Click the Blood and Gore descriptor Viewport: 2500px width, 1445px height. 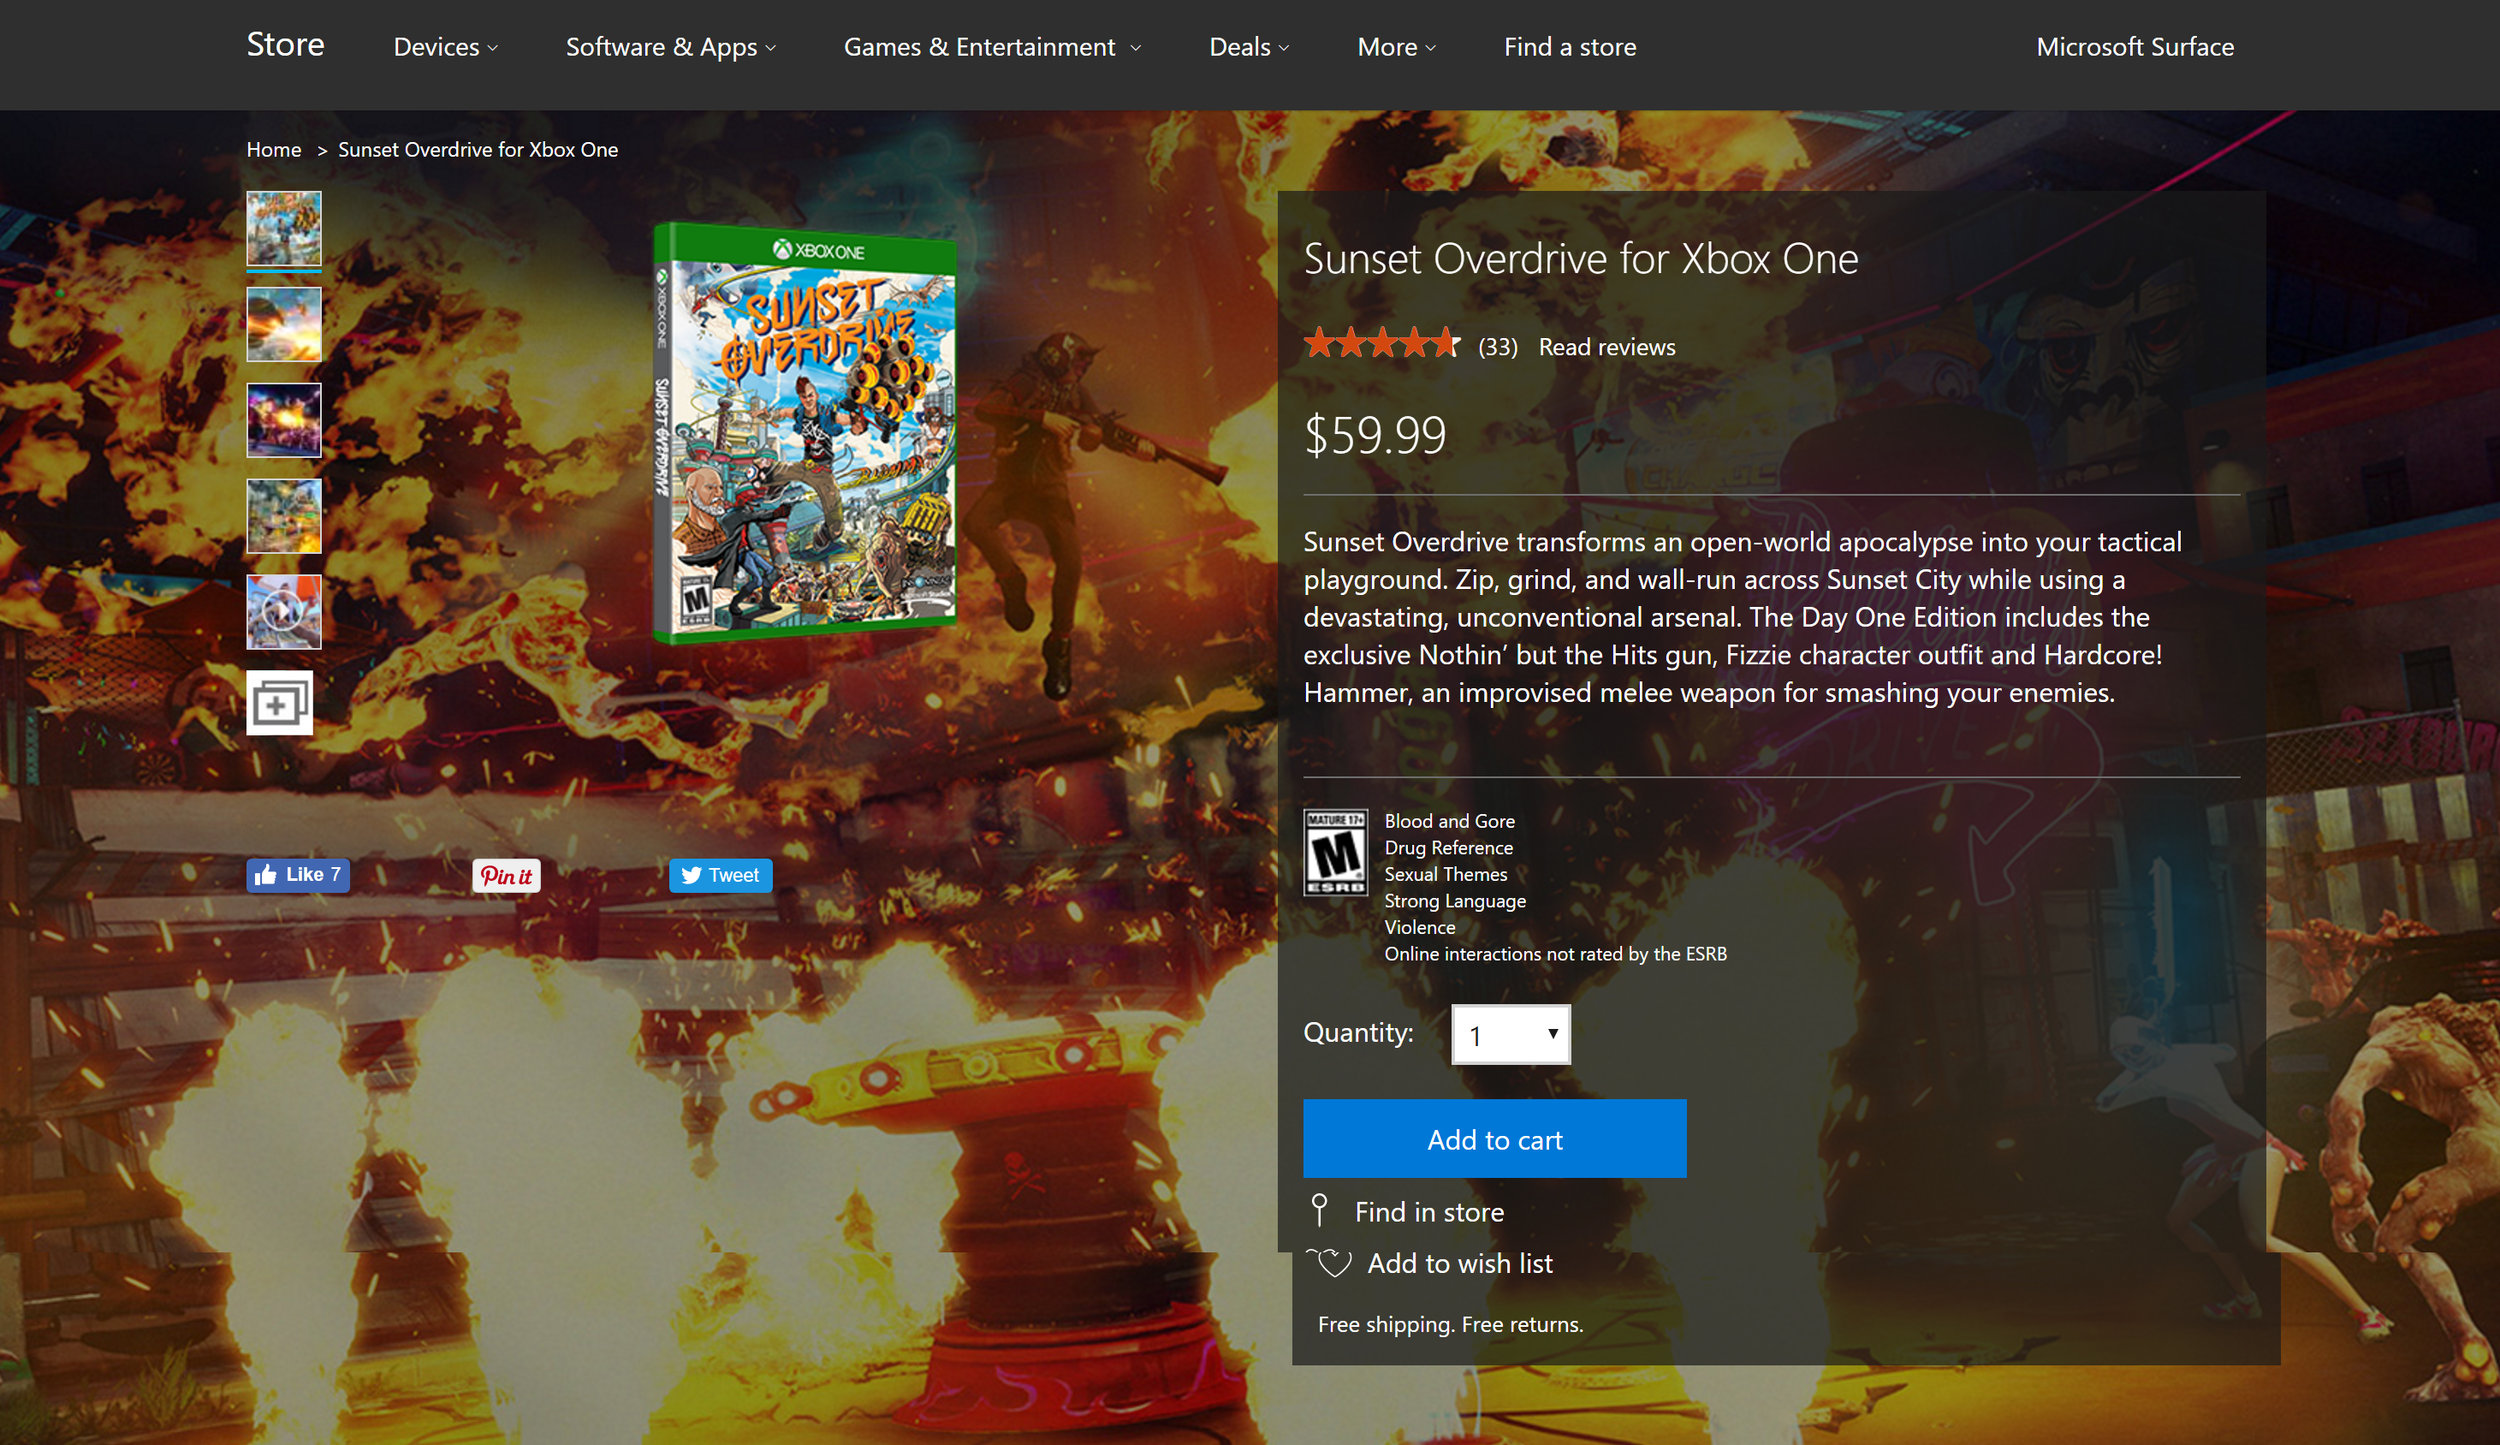(x=1449, y=821)
